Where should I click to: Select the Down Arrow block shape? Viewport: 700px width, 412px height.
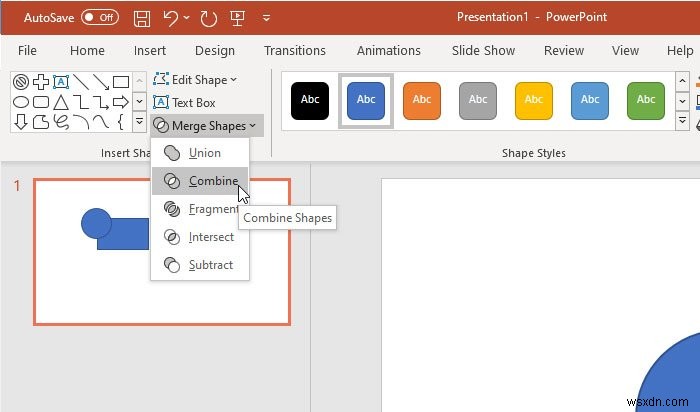click(21, 121)
